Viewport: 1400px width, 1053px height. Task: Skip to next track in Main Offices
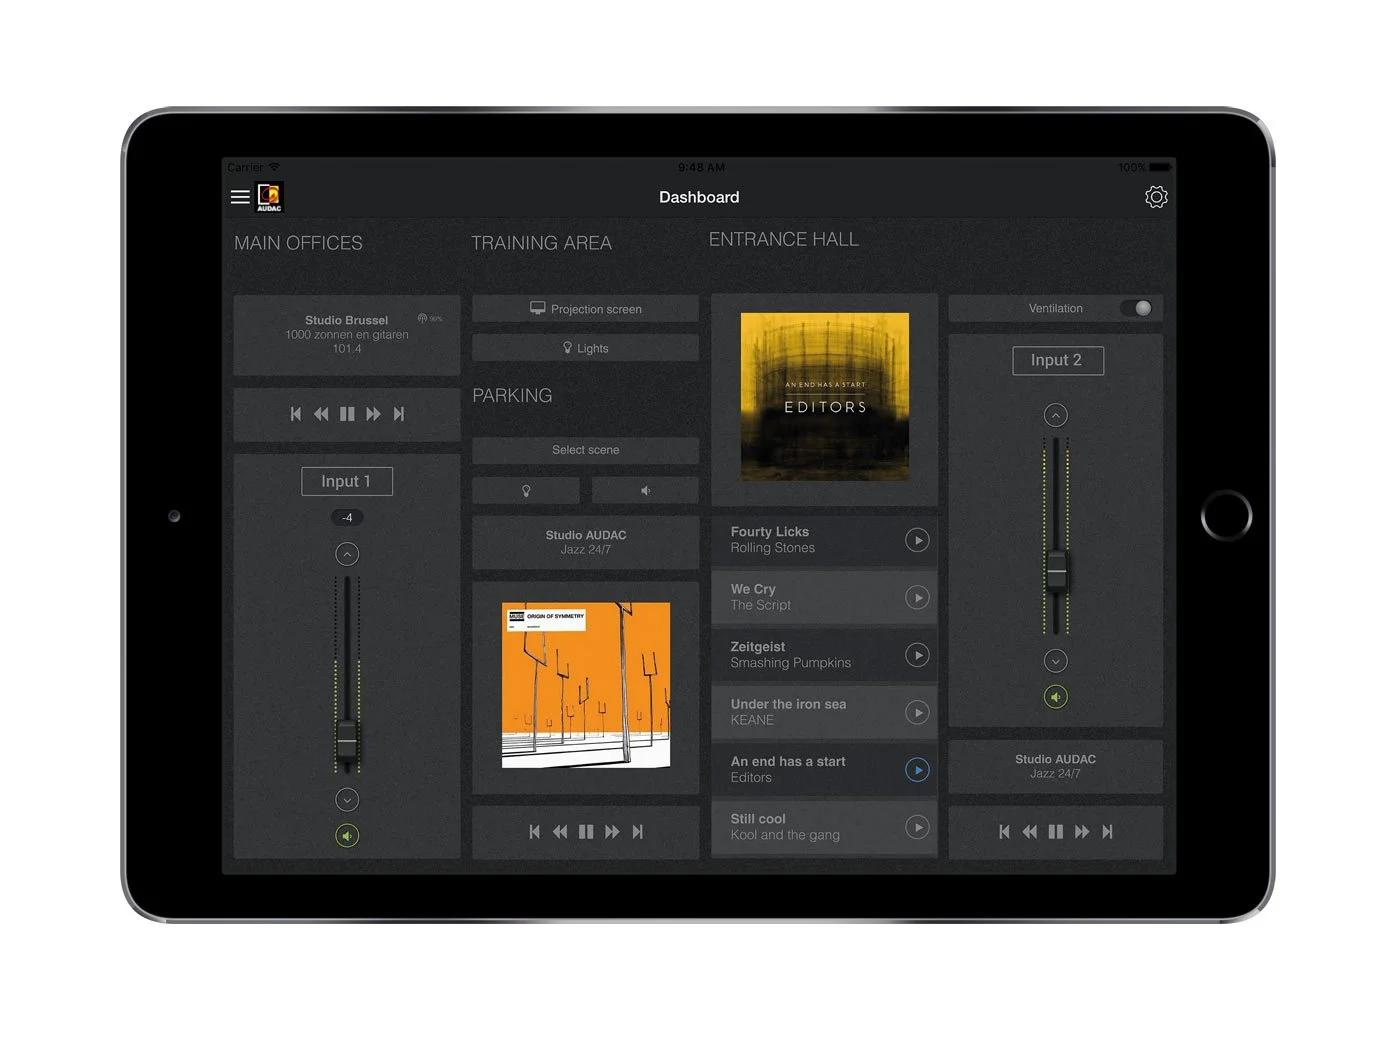pyautogui.click(x=399, y=414)
